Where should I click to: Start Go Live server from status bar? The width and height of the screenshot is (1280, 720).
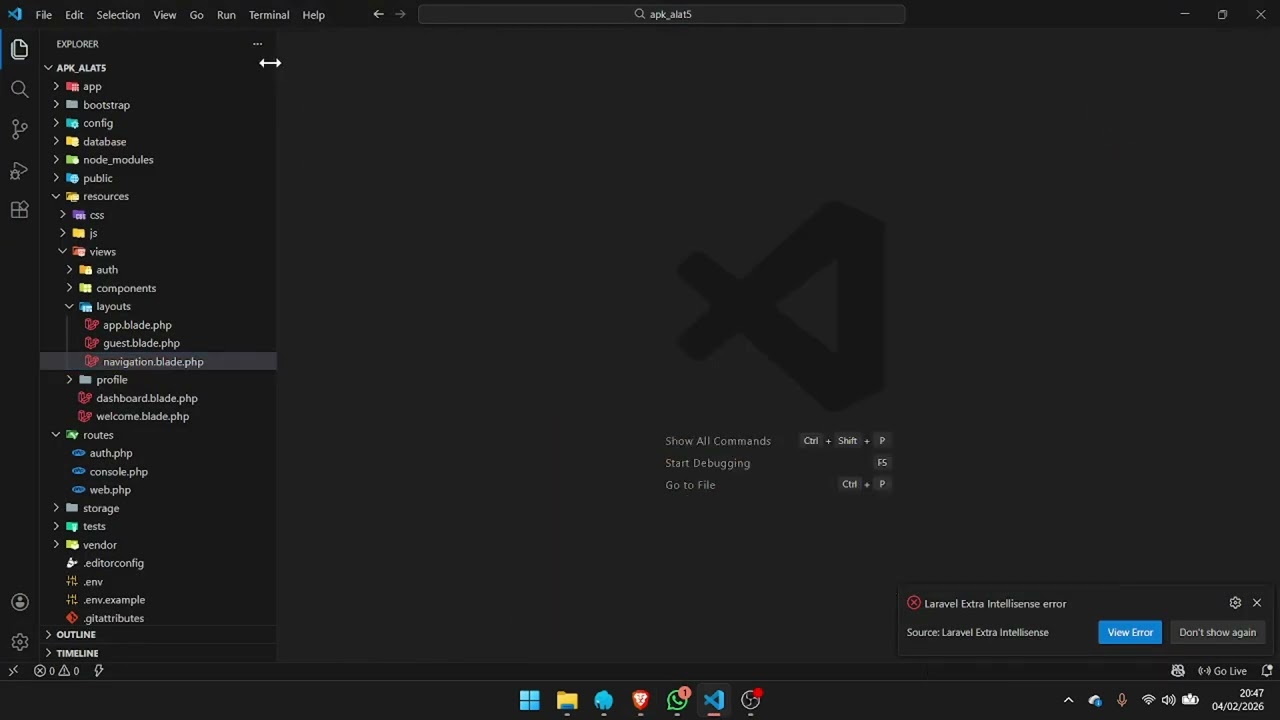[1222, 671]
